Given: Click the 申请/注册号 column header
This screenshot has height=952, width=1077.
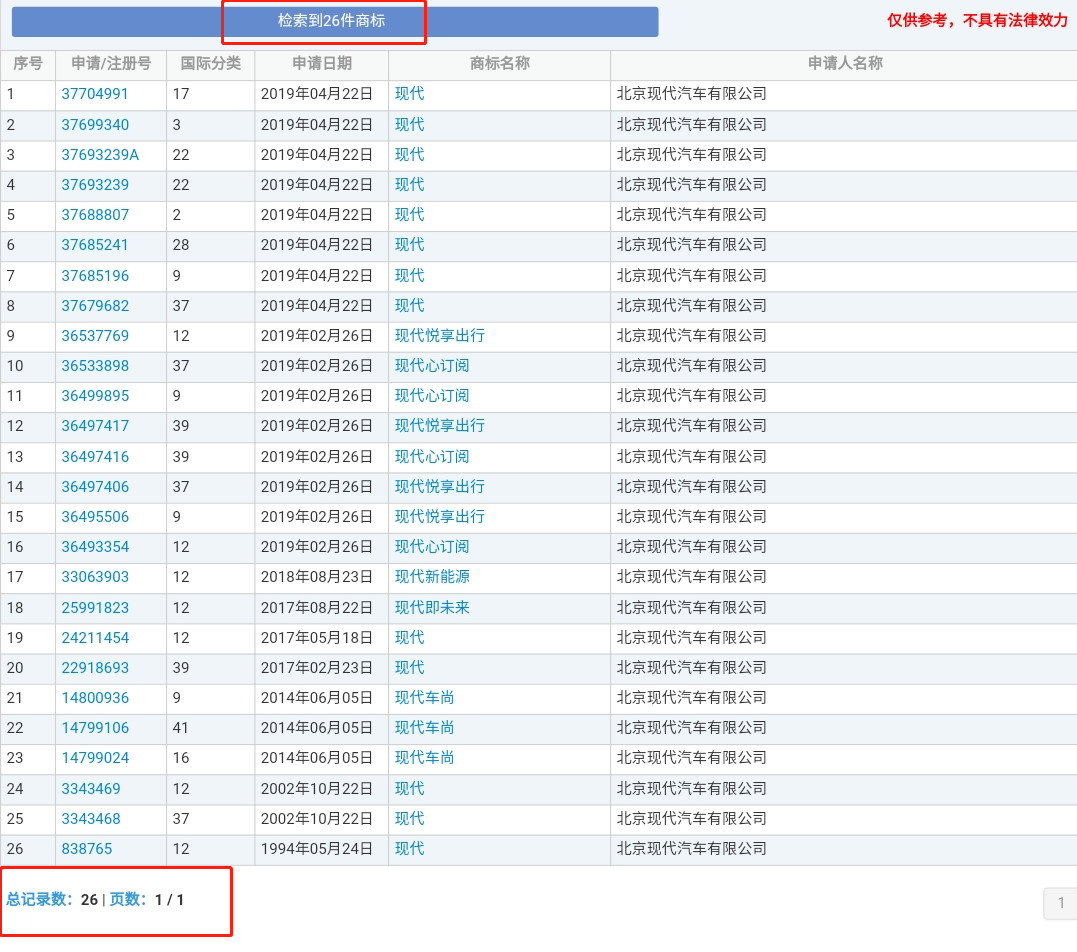Looking at the screenshot, I should [111, 64].
